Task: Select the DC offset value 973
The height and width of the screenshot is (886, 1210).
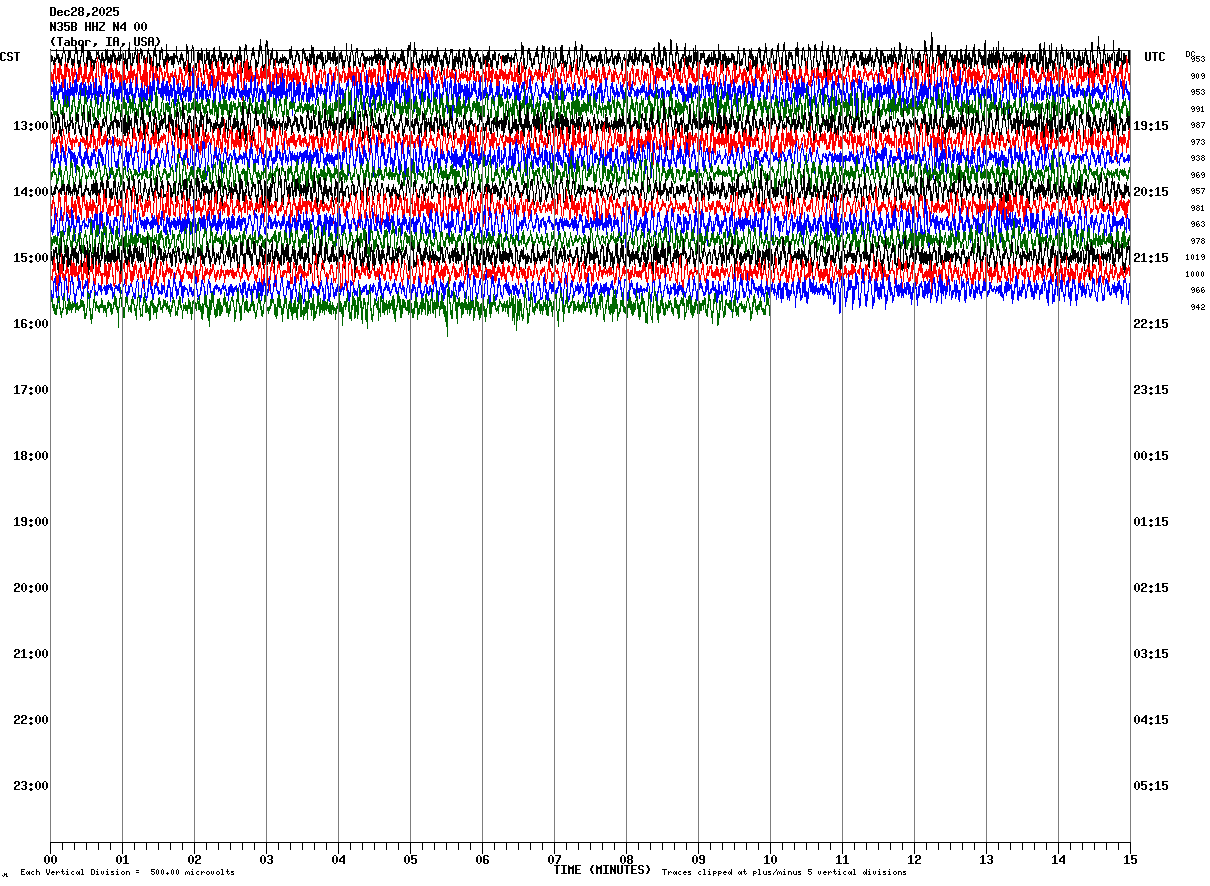Action: [1197, 142]
